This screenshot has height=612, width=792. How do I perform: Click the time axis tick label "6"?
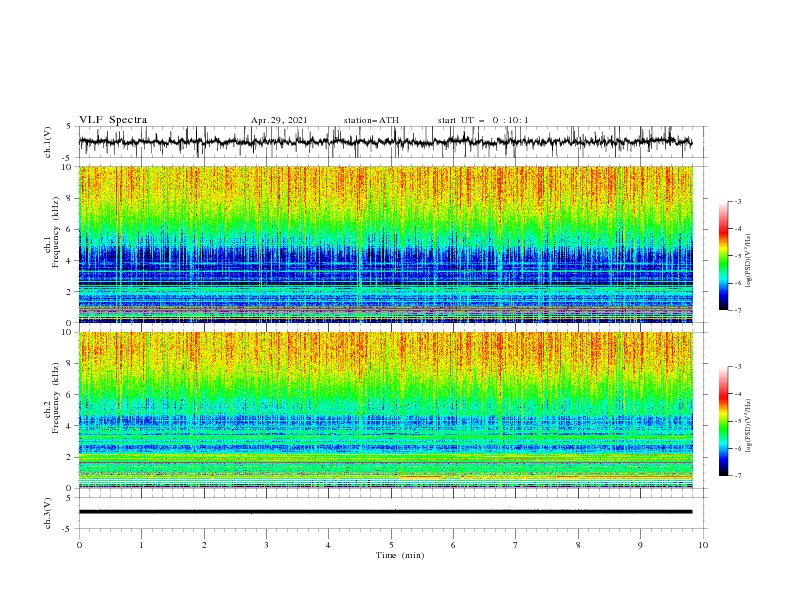[453, 545]
